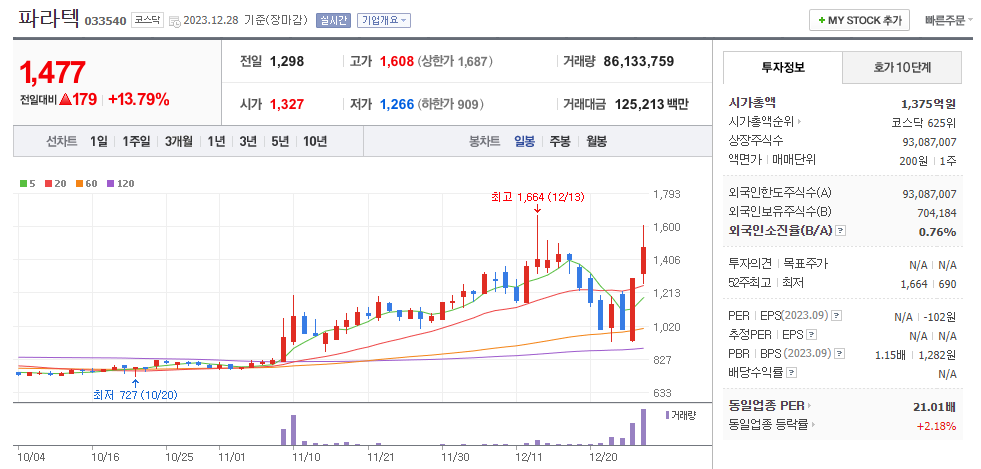Image resolution: width=981 pixels, height=469 pixels.
Task: Click the 상장주식수 label
Action: tap(756, 140)
